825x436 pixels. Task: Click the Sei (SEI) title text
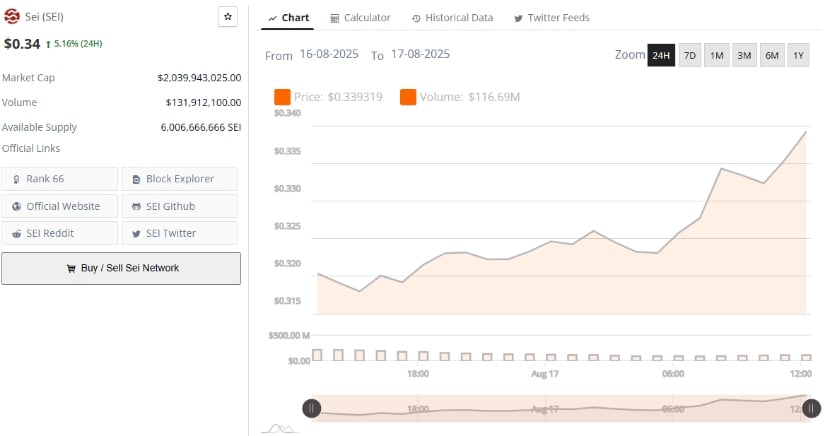pos(44,17)
